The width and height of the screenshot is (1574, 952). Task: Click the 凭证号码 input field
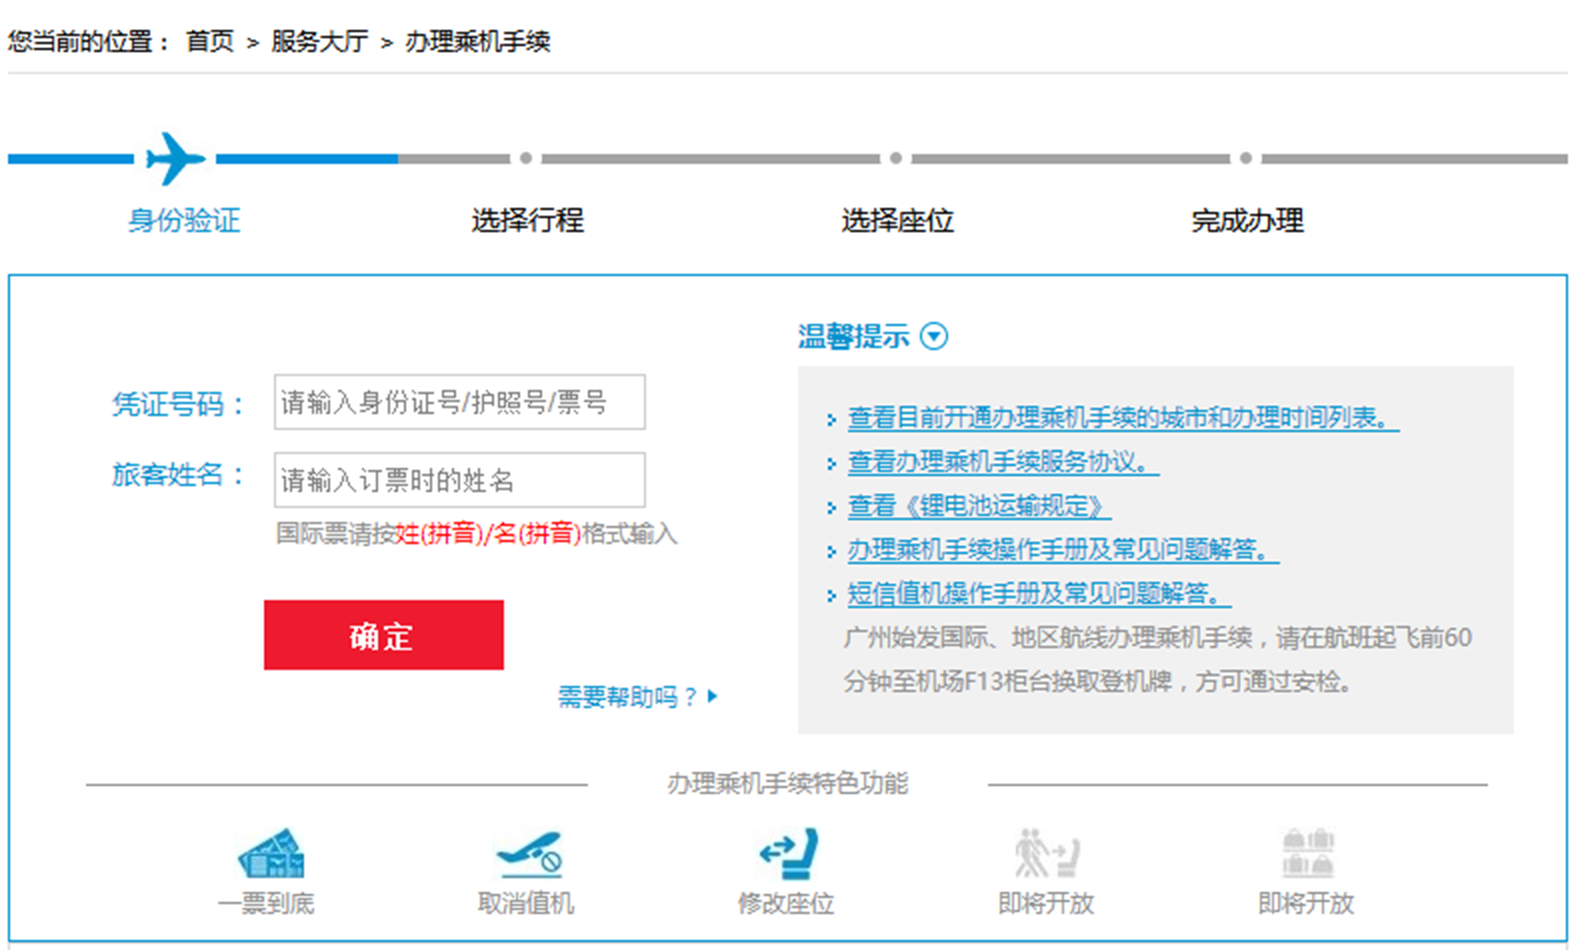tap(459, 402)
